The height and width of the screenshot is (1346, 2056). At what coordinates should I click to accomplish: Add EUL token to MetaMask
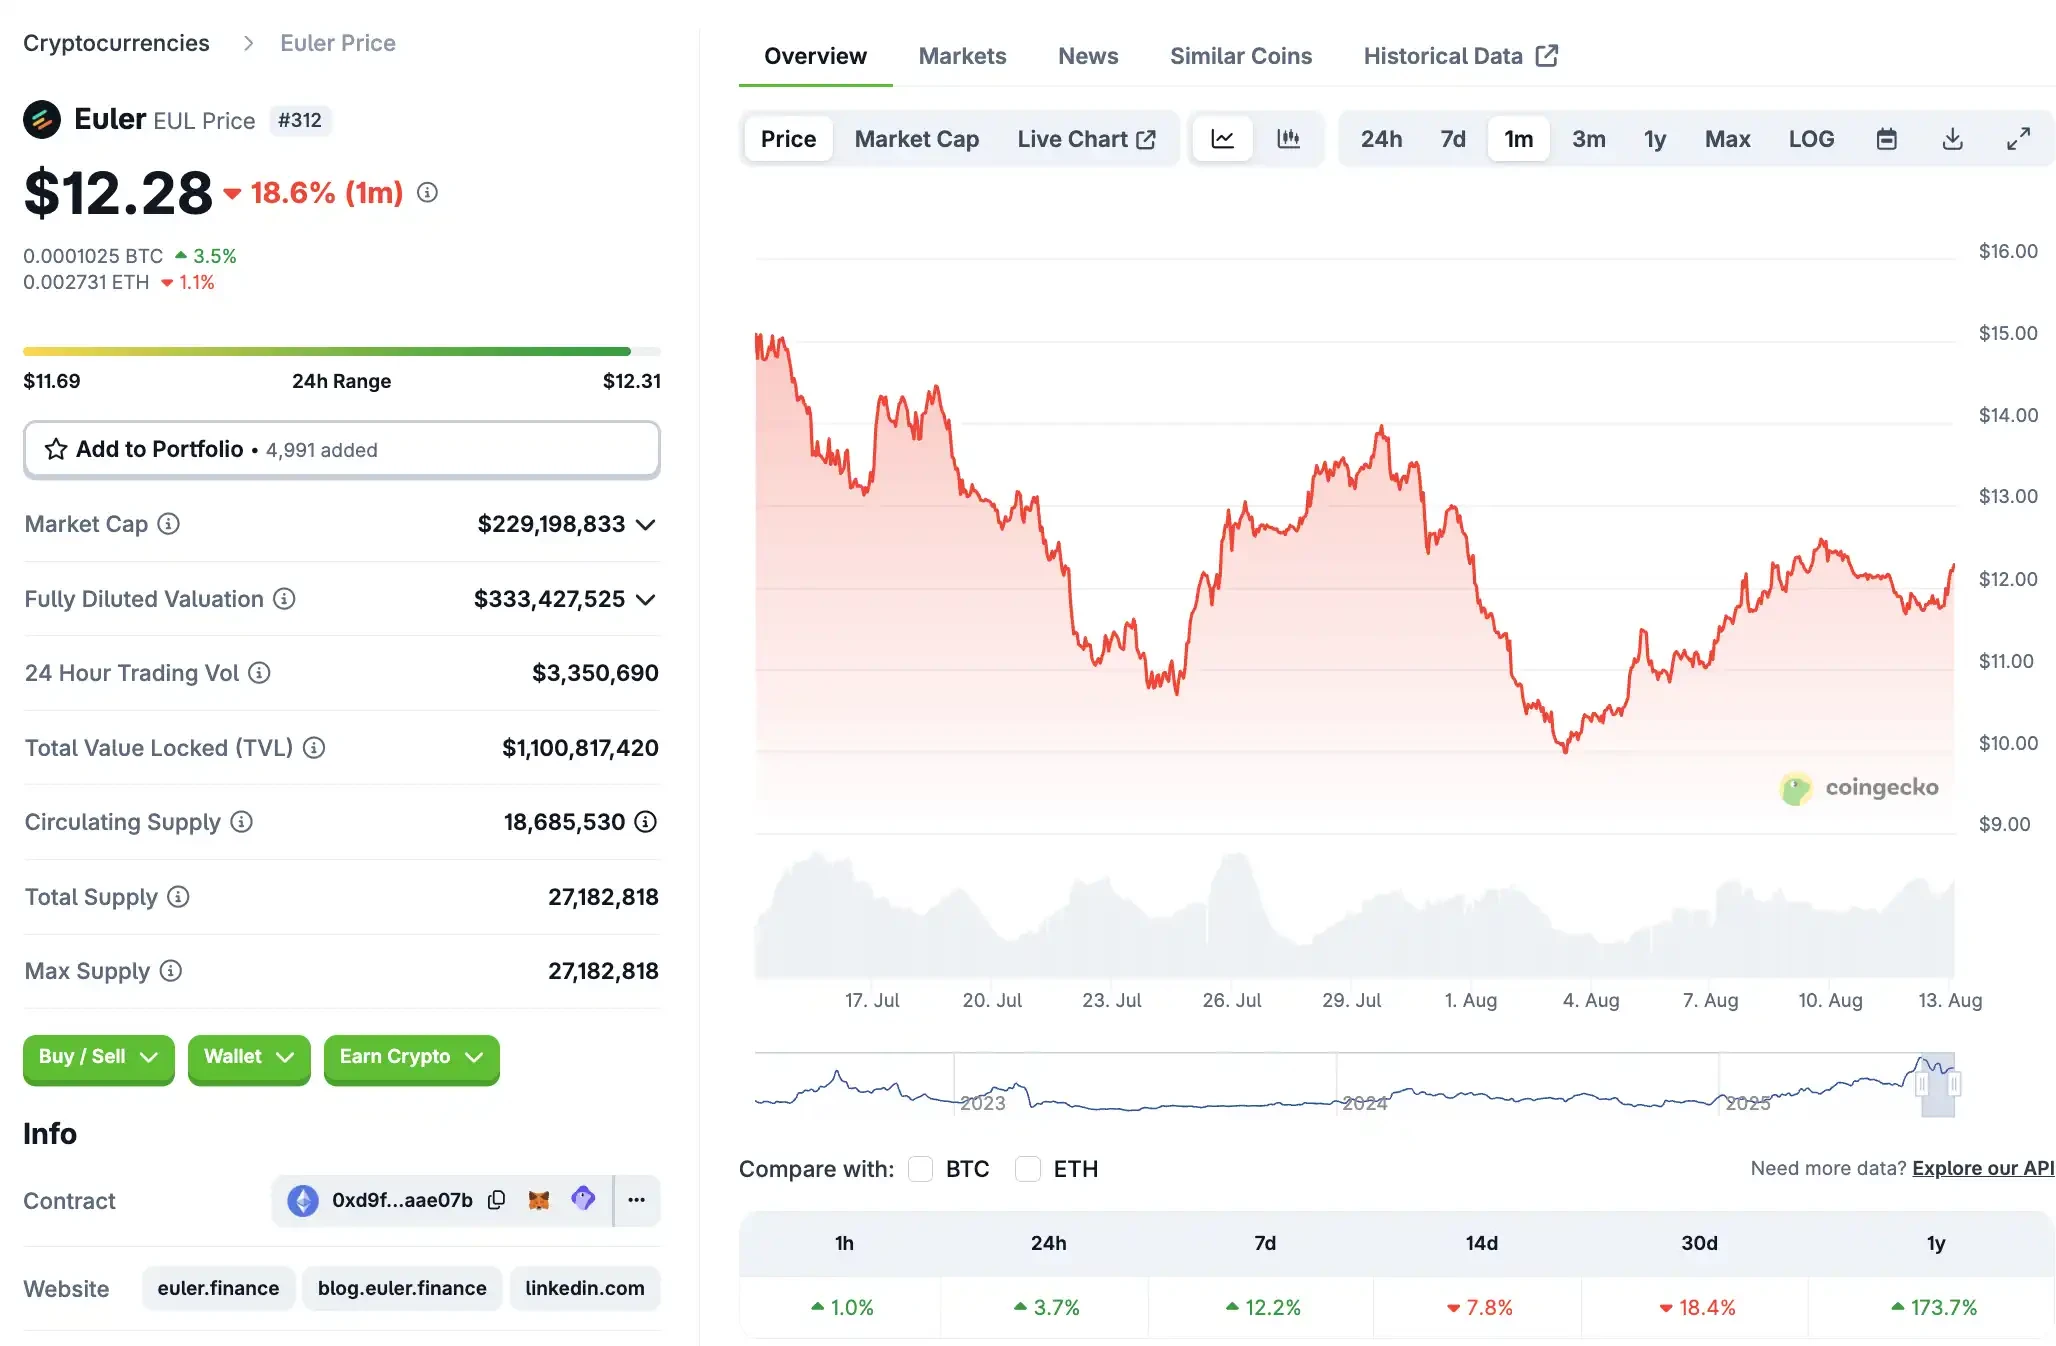[539, 1200]
